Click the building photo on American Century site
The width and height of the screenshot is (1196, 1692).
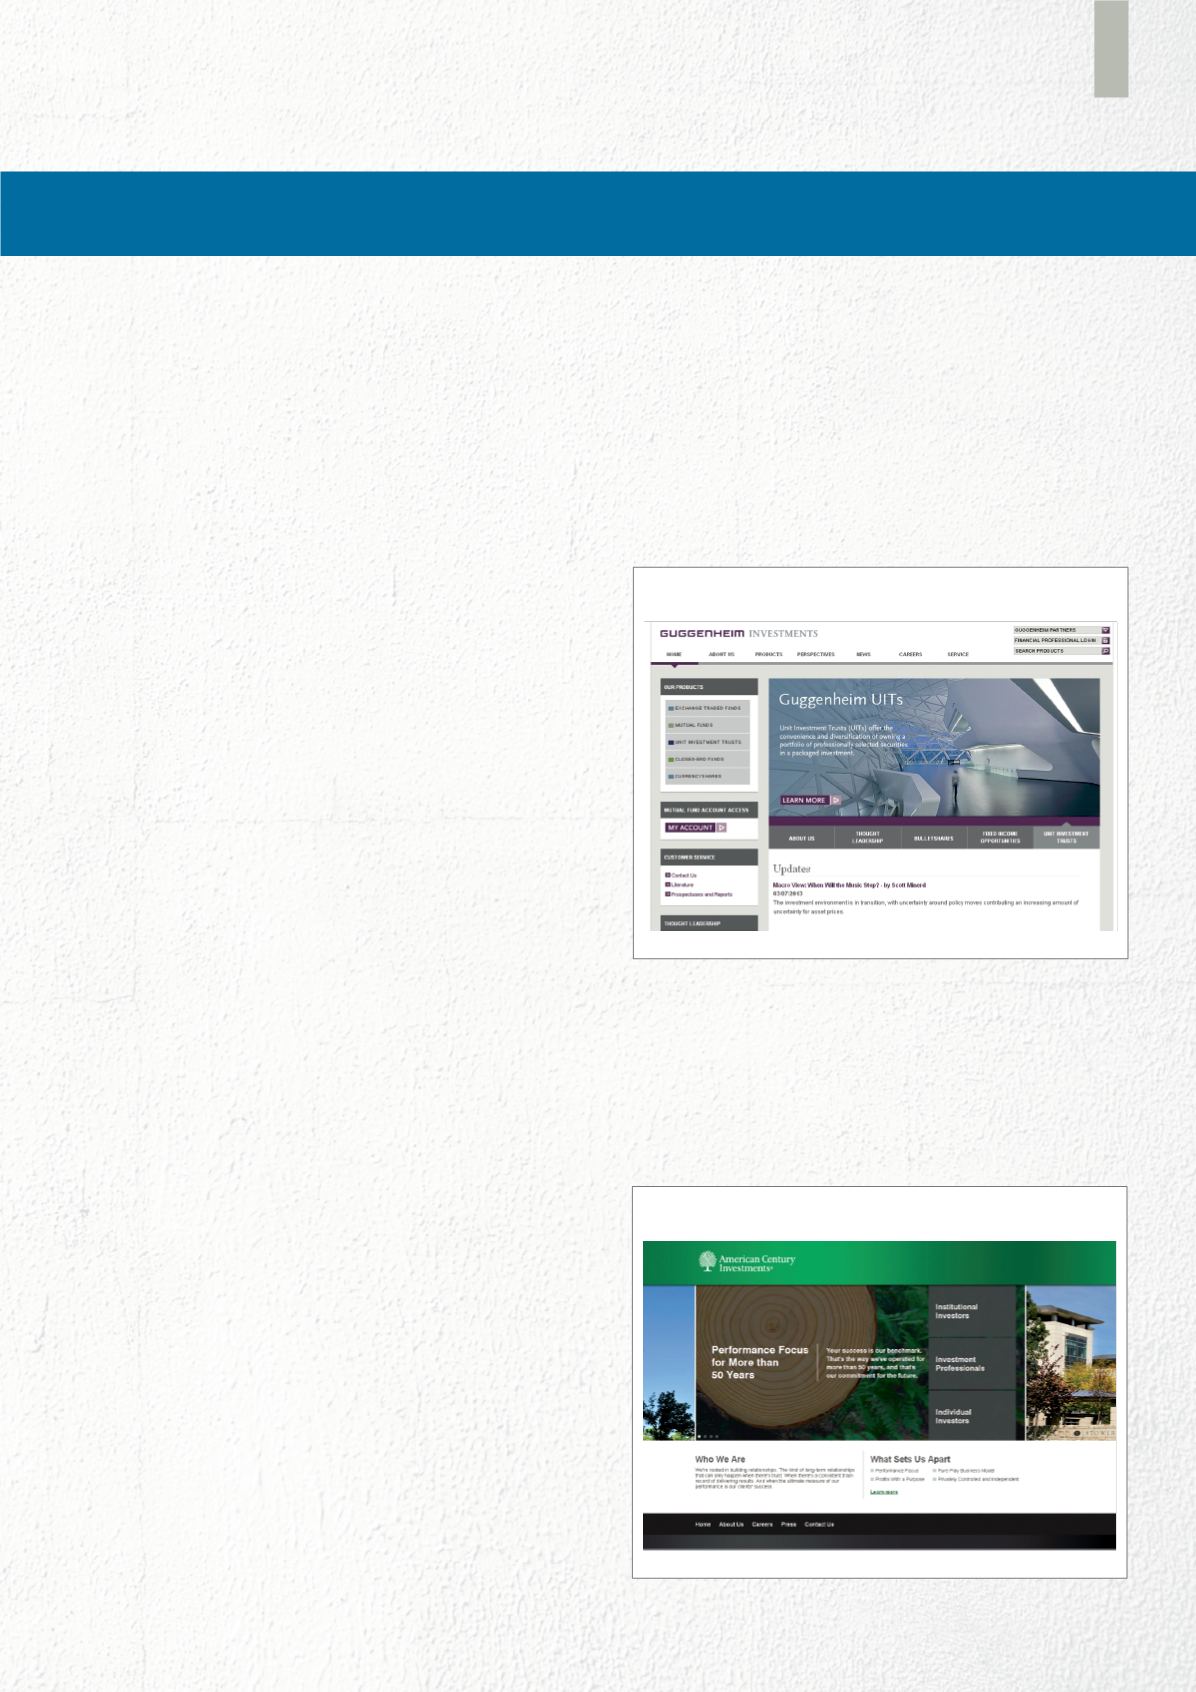(1071, 1363)
